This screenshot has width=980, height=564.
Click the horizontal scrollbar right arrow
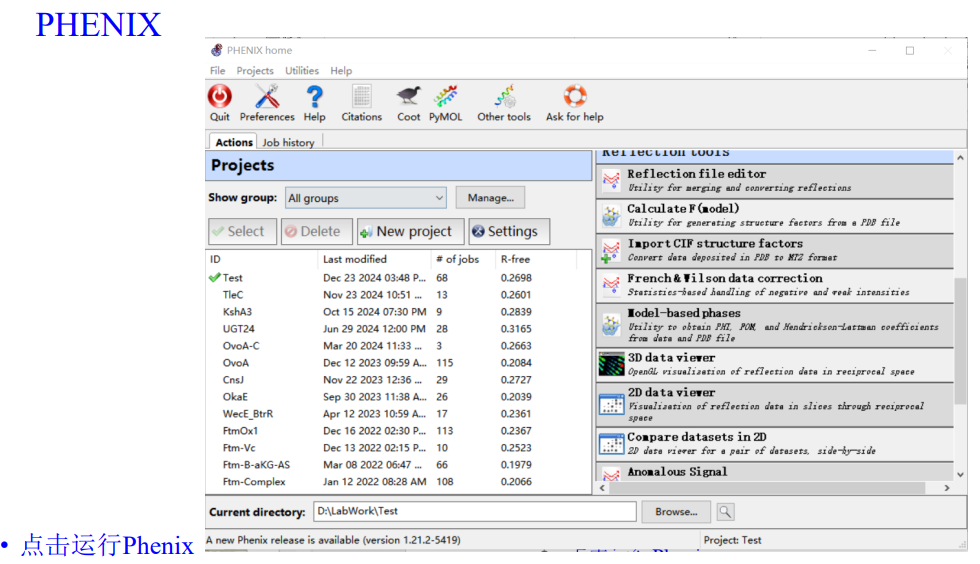click(x=947, y=488)
